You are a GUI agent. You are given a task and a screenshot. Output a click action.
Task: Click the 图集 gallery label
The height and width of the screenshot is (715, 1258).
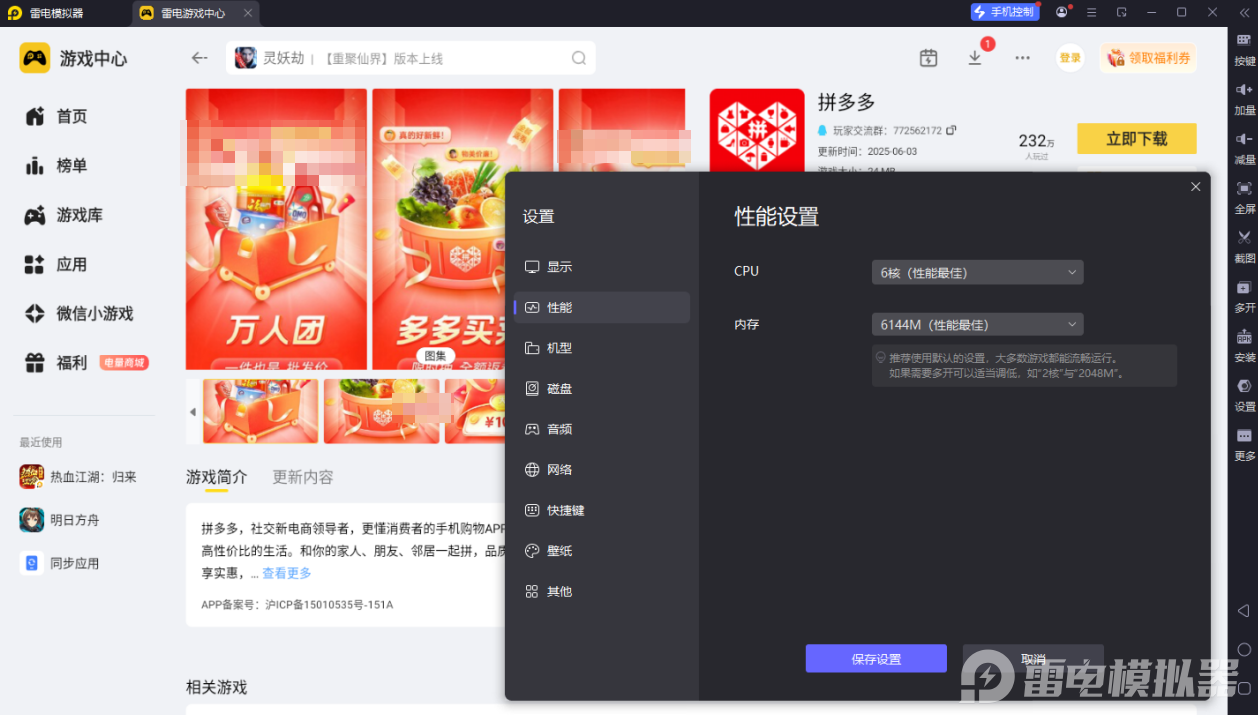coord(435,355)
